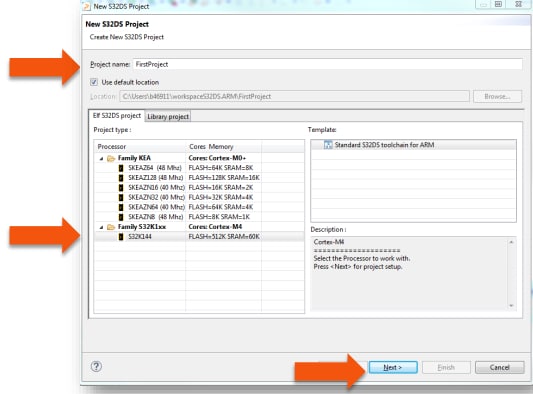
Task: Toggle the Use default location checkbox
Action: (x=94, y=82)
